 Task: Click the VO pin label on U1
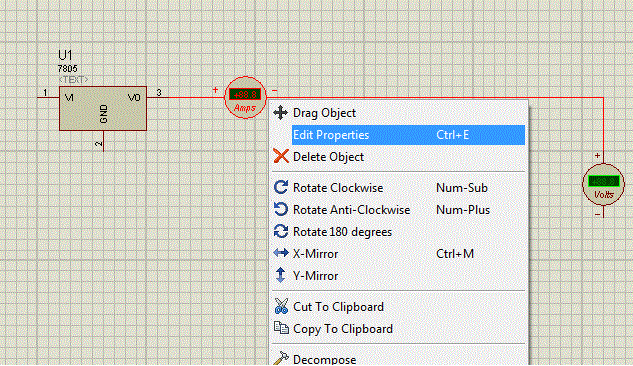click(134, 97)
